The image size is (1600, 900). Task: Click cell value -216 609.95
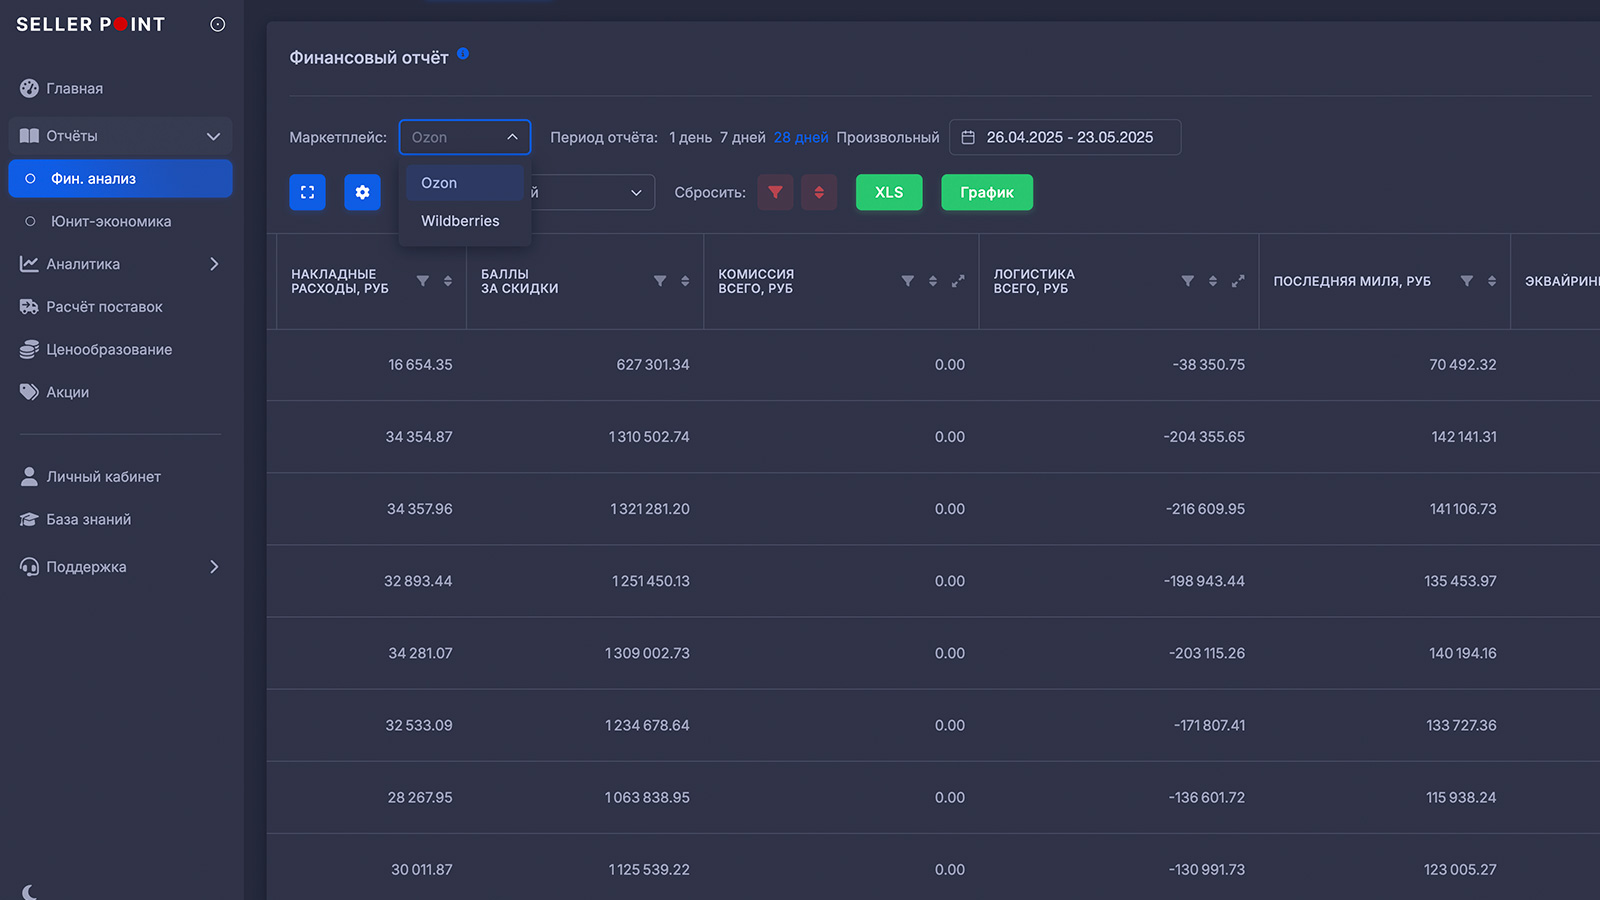click(1205, 509)
